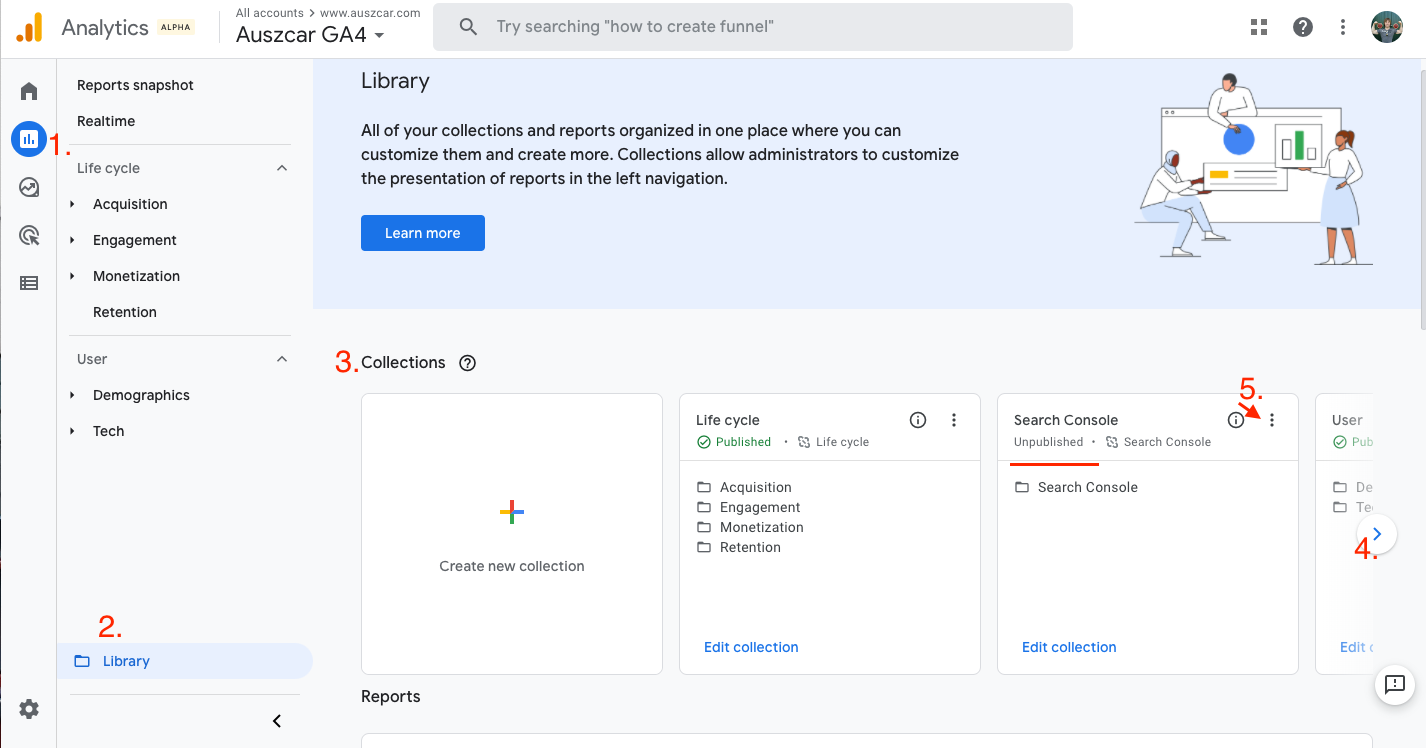Click the Learn more button
The height and width of the screenshot is (748, 1426).
[423, 233]
